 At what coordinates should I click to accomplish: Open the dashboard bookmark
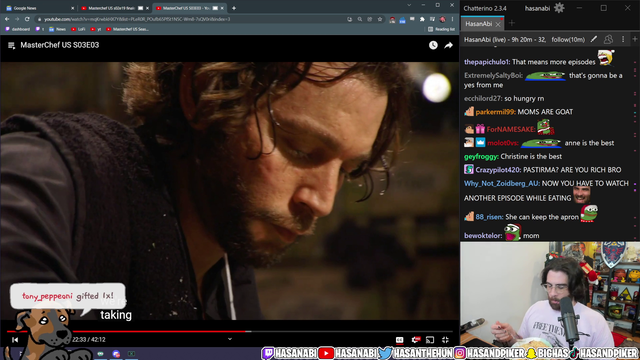[18, 29]
